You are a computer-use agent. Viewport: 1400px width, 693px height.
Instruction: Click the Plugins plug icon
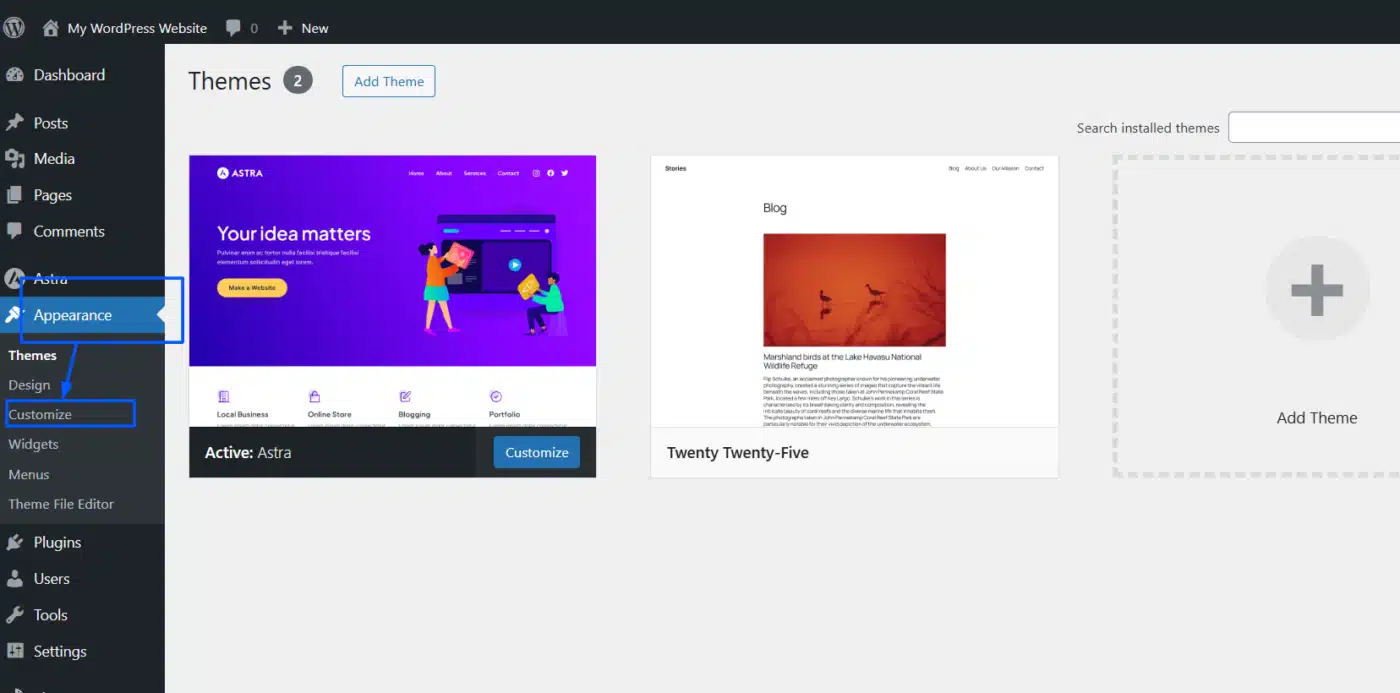pyautogui.click(x=15, y=542)
